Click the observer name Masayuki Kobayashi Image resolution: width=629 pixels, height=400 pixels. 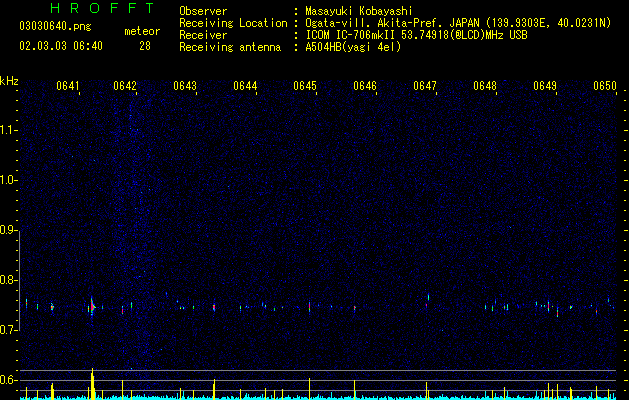(359, 11)
